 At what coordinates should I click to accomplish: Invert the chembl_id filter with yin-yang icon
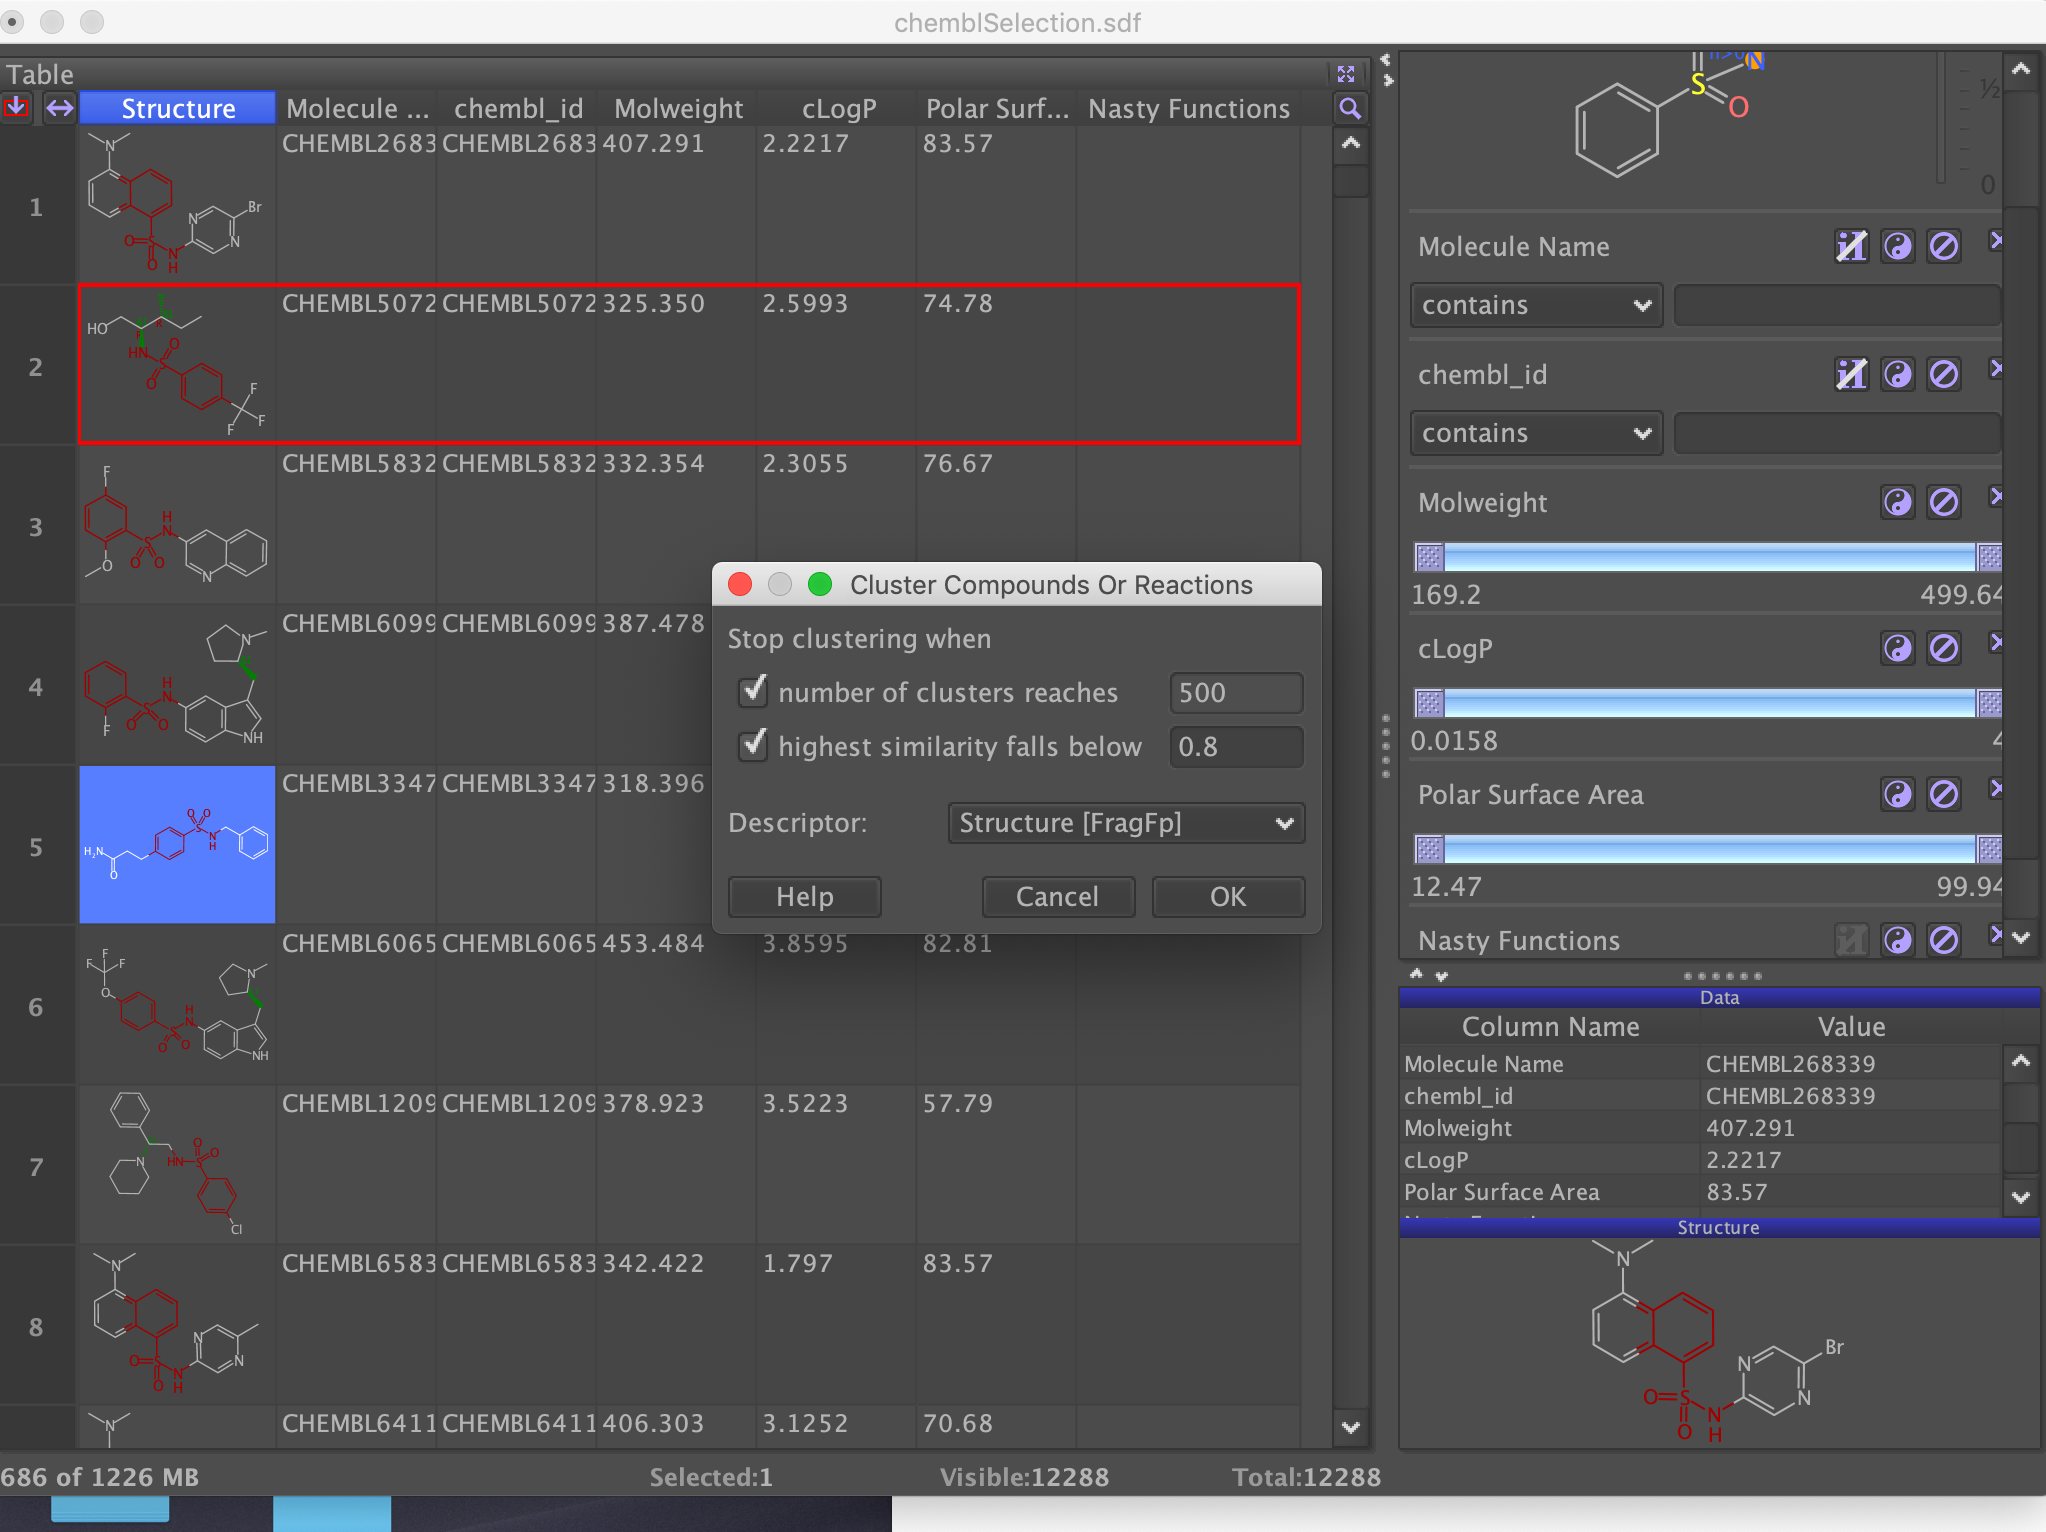click(1897, 374)
